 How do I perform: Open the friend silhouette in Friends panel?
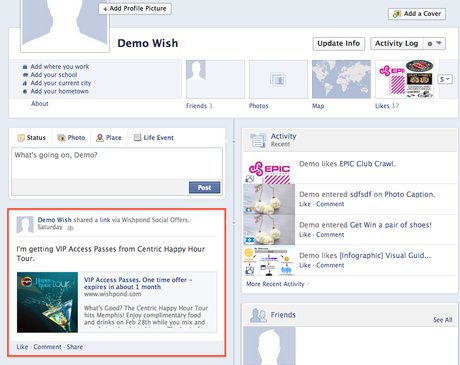[x=269, y=346]
